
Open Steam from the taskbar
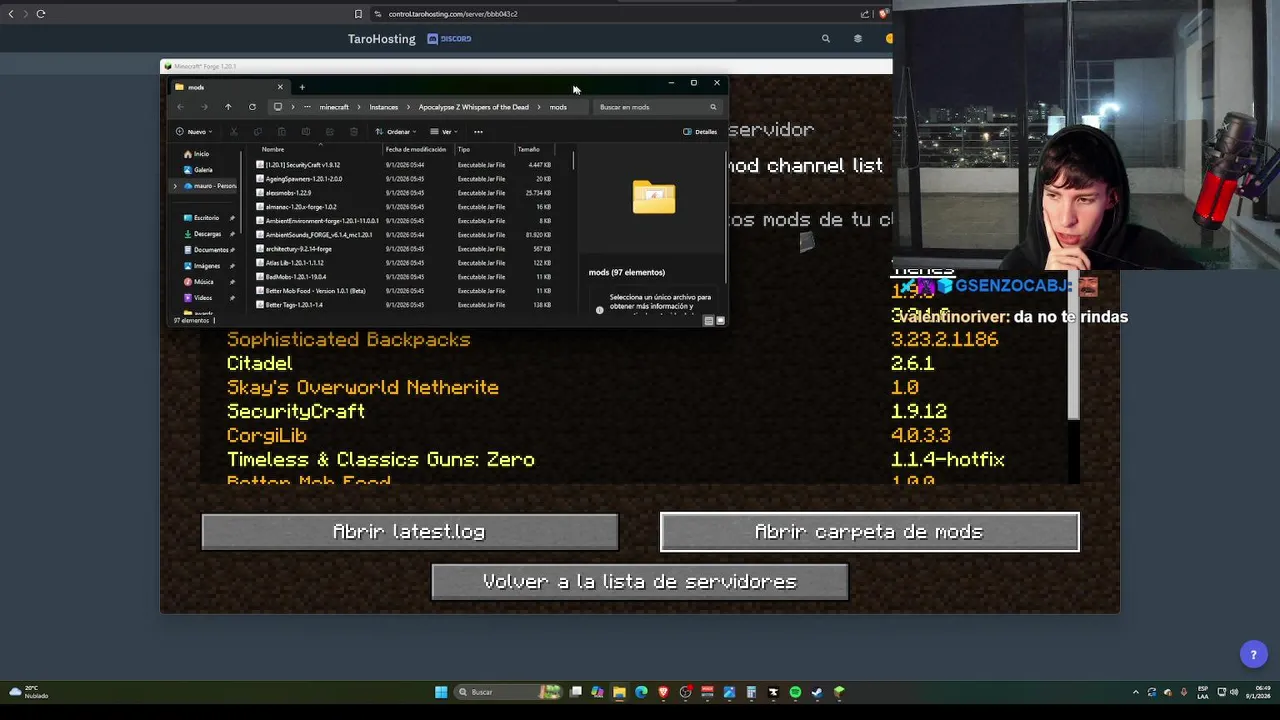tap(817, 692)
